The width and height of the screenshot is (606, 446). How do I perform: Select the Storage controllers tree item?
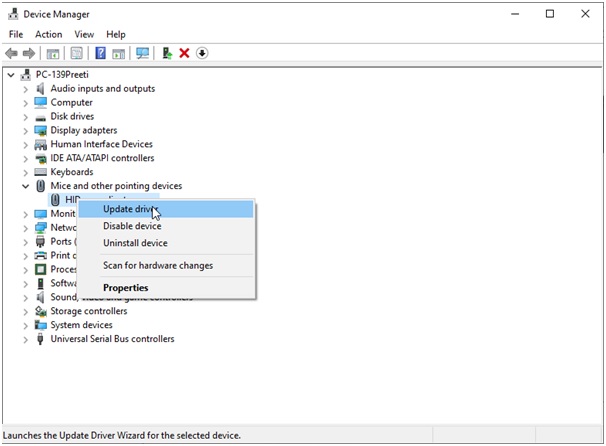tap(91, 311)
